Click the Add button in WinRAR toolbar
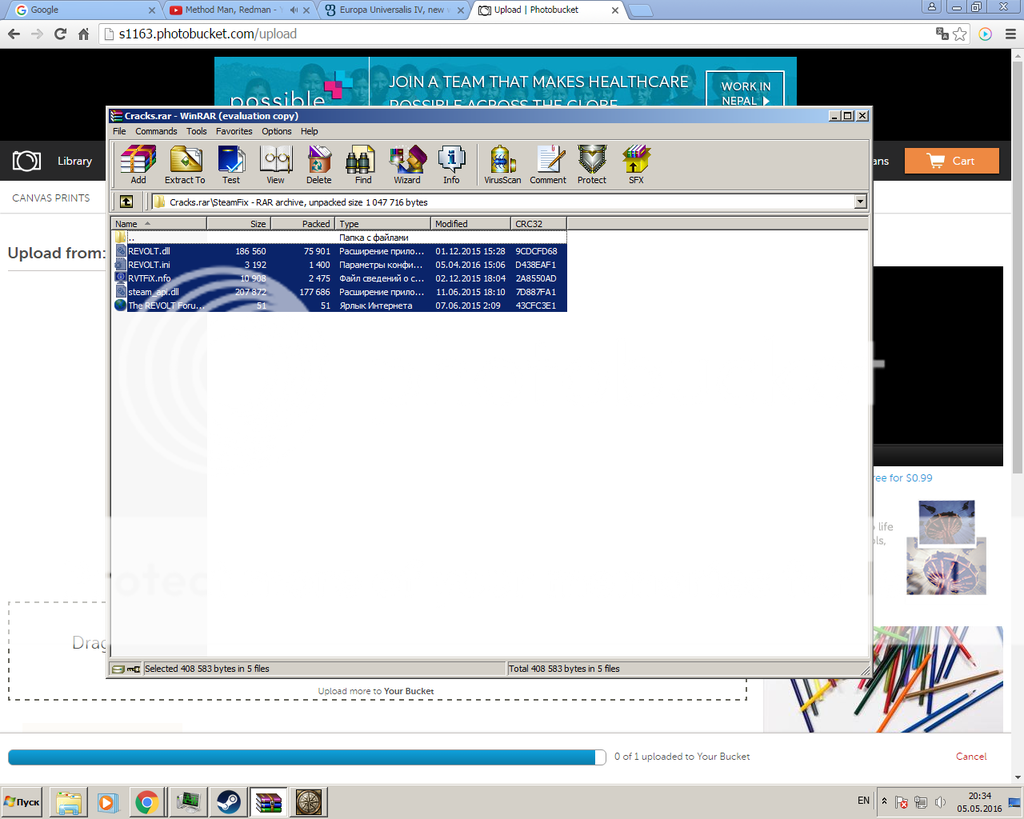Viewport: 1024px width, 819px height. click(138, 163)
